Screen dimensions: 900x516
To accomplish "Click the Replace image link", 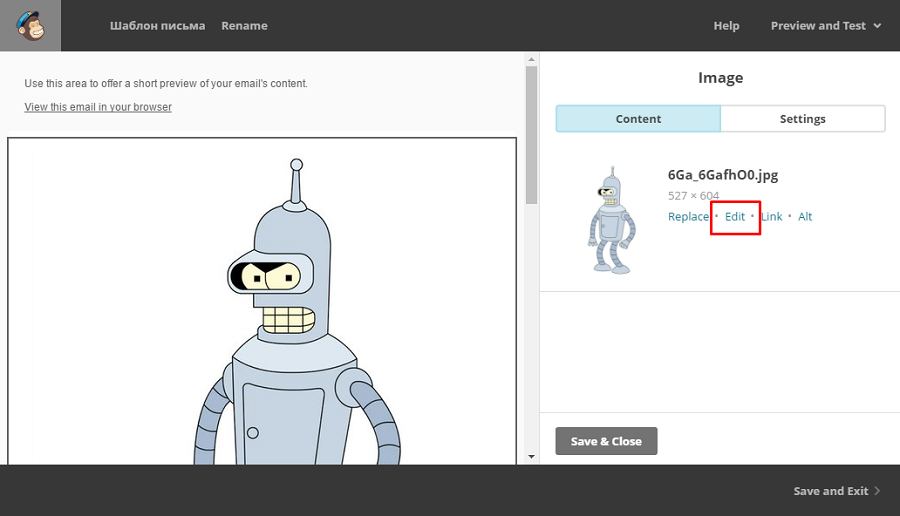I will coord(688,216).
